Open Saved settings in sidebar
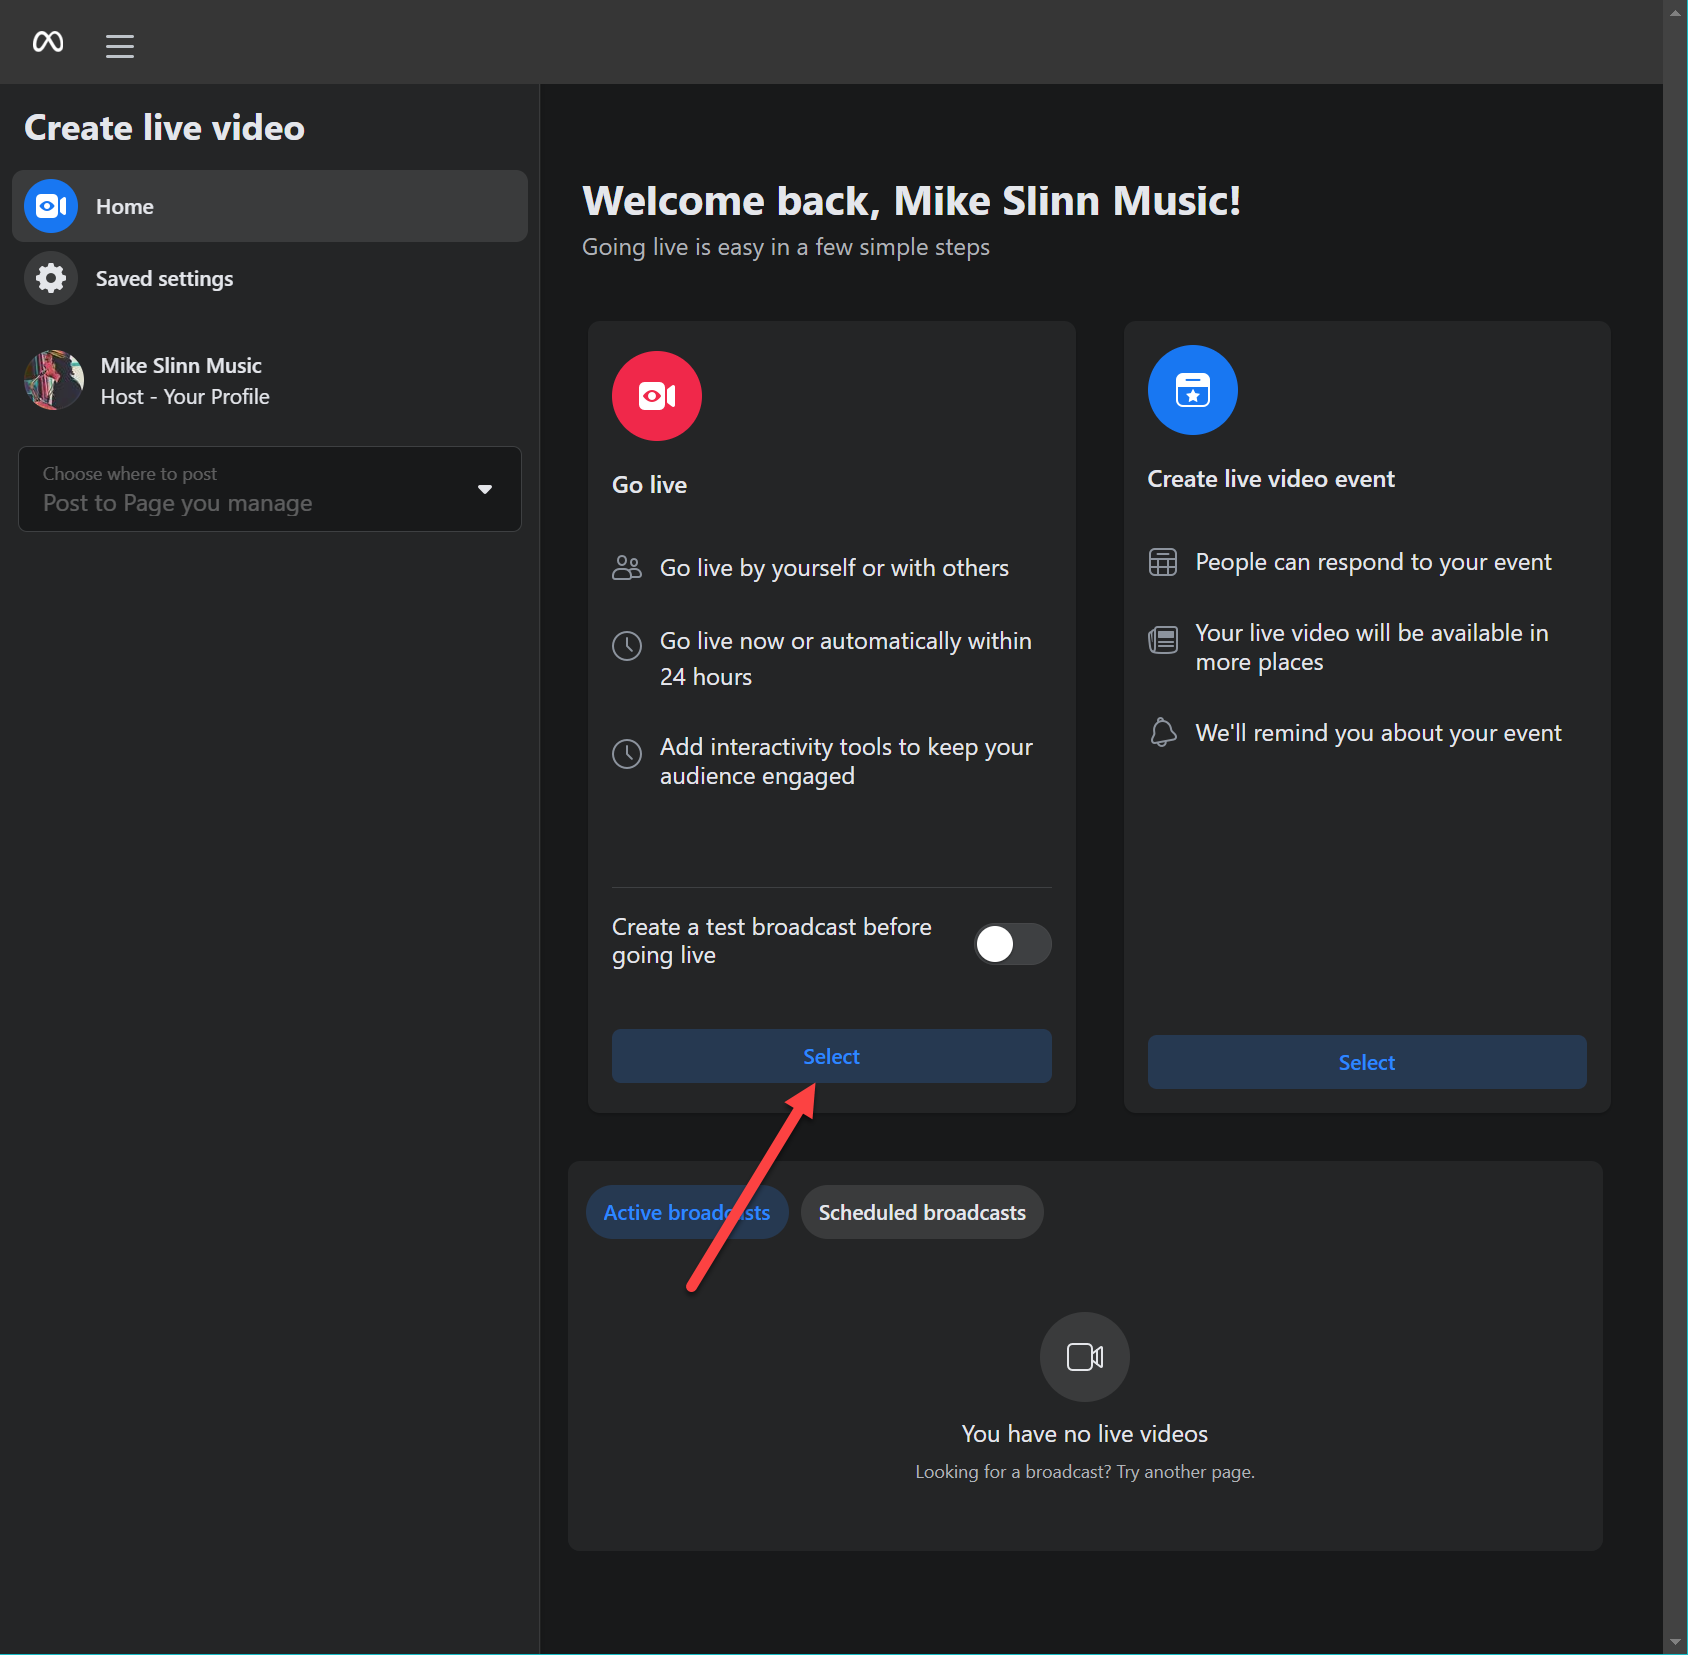This screenshot has height=1655, width=1688. pos(165,279)
